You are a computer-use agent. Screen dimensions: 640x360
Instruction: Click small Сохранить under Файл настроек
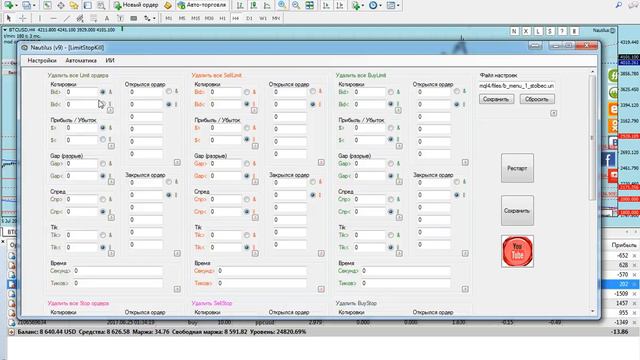[x=496, y=99]
